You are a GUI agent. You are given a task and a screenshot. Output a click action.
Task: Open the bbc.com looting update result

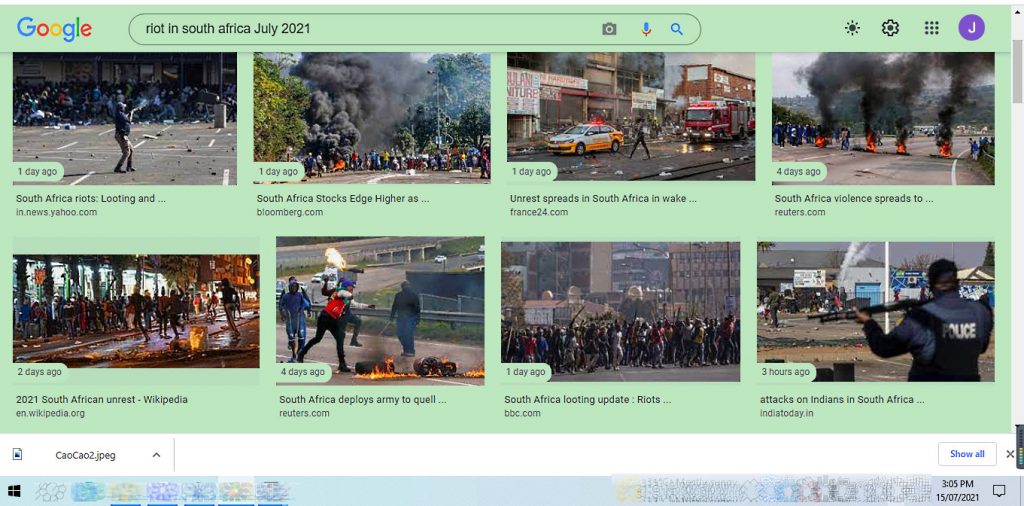coord(587,399)
